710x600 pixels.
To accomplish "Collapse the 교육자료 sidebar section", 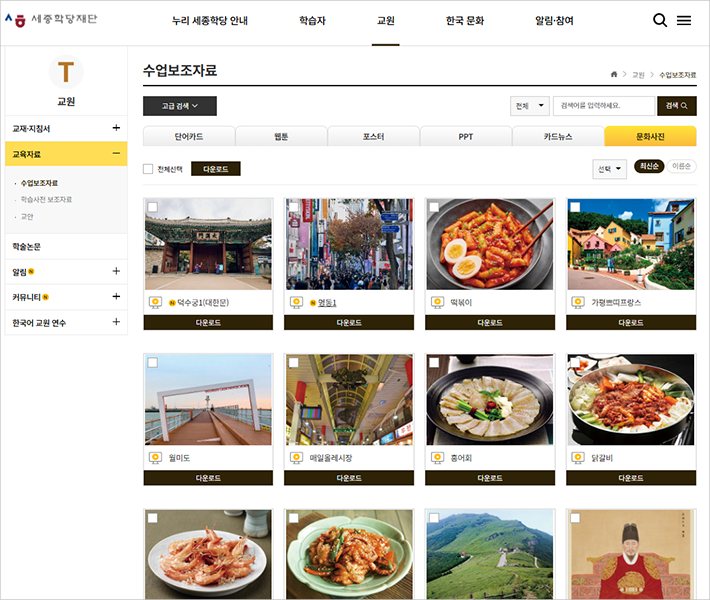I will (116, 154).
